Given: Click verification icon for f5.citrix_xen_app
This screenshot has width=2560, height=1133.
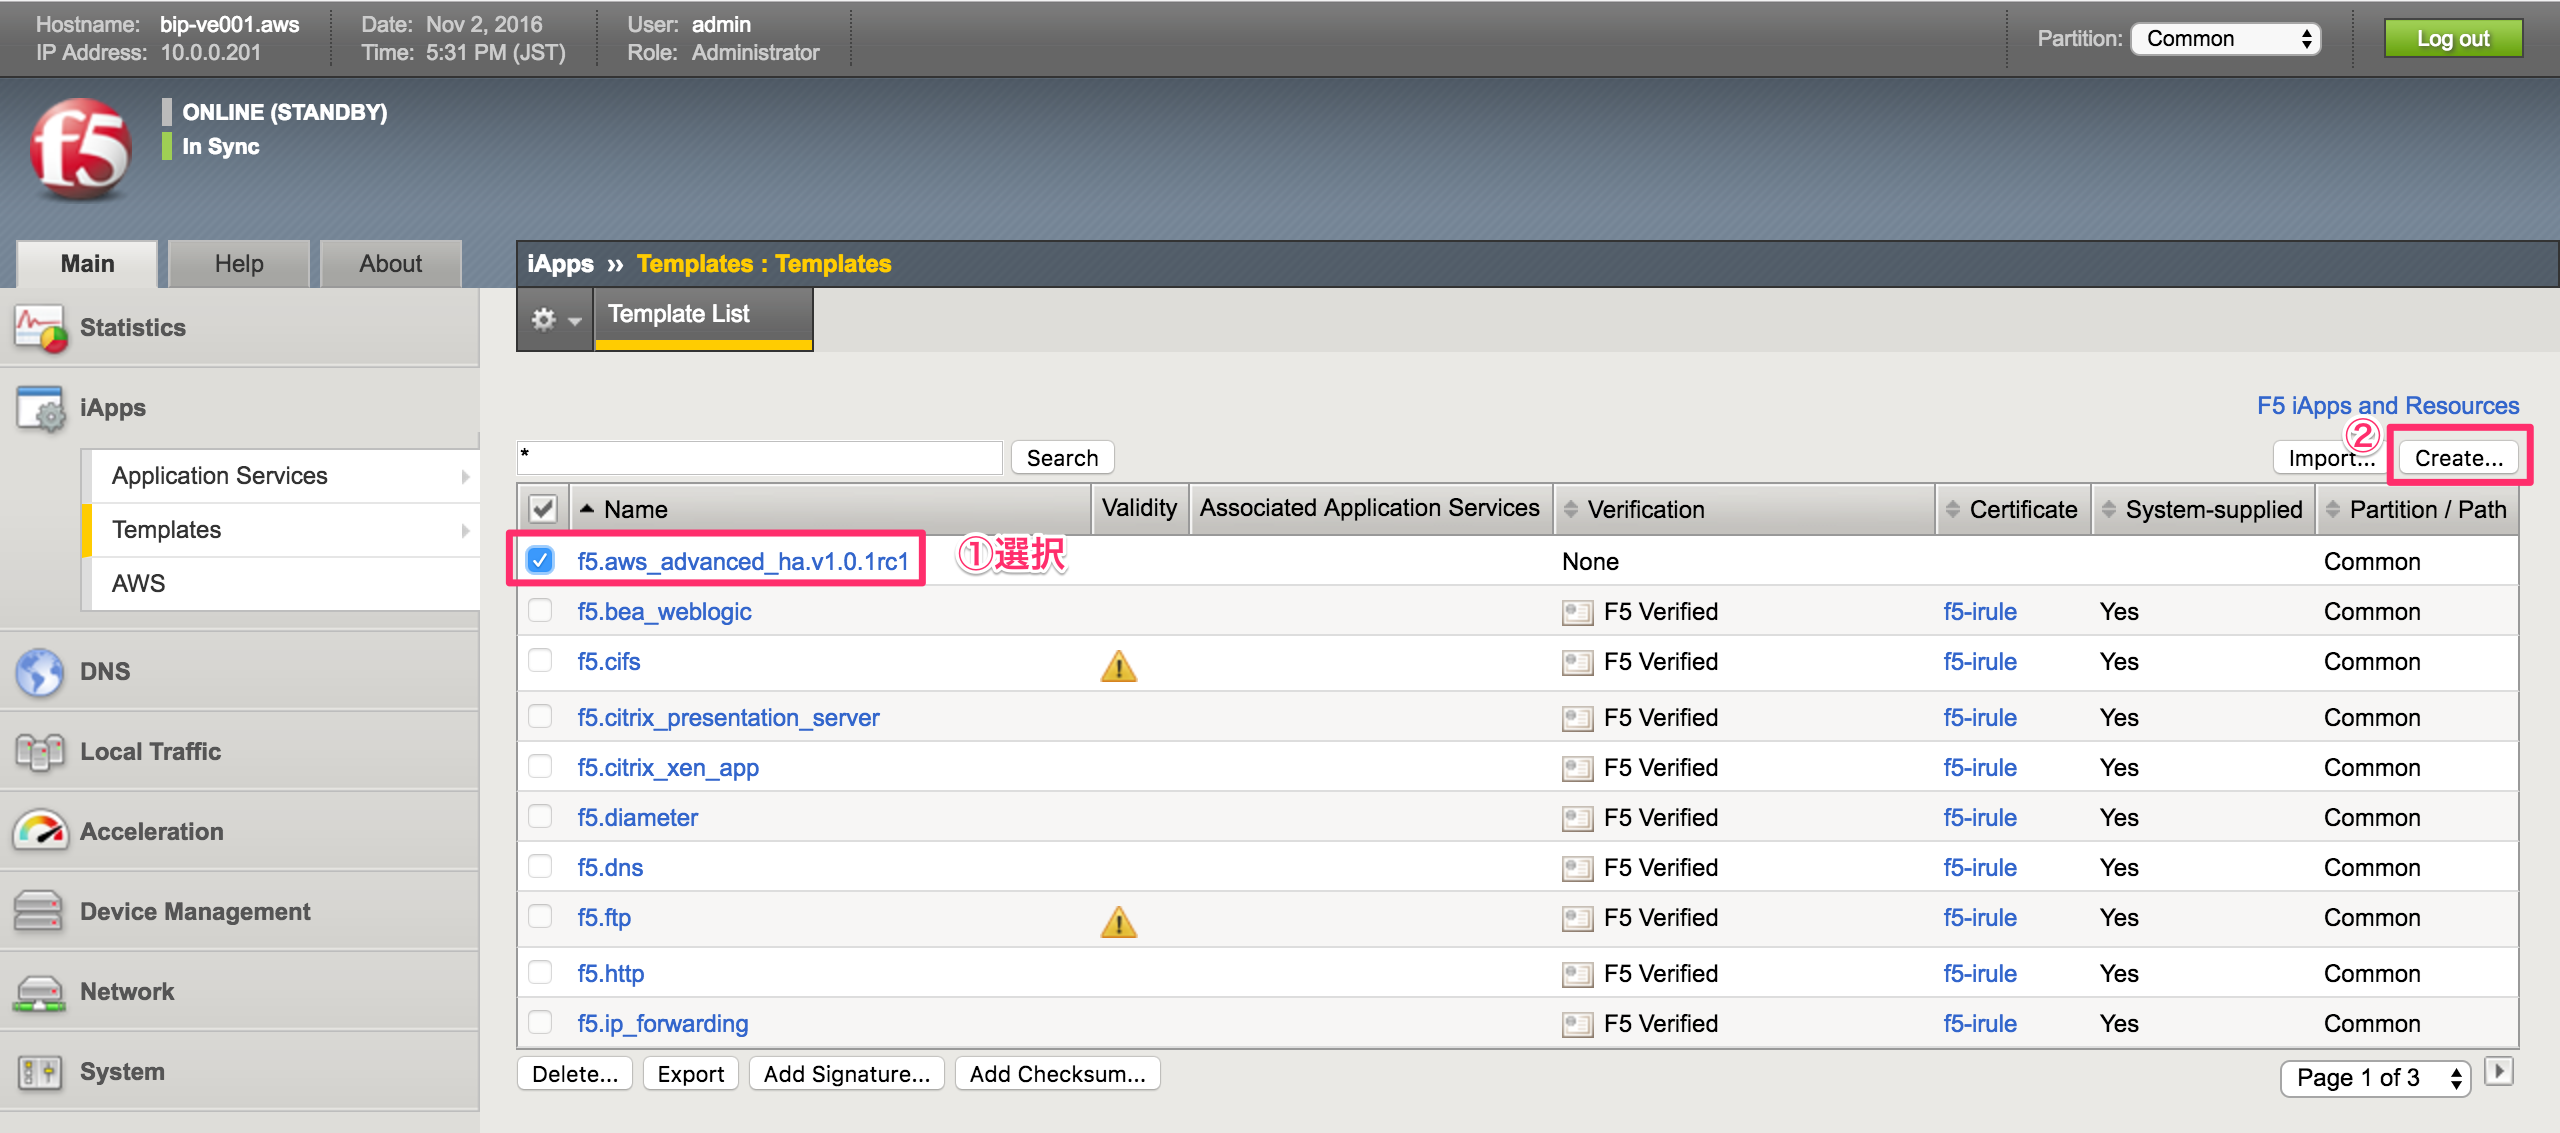Looking at the screenshot, I should (1577, 768).
